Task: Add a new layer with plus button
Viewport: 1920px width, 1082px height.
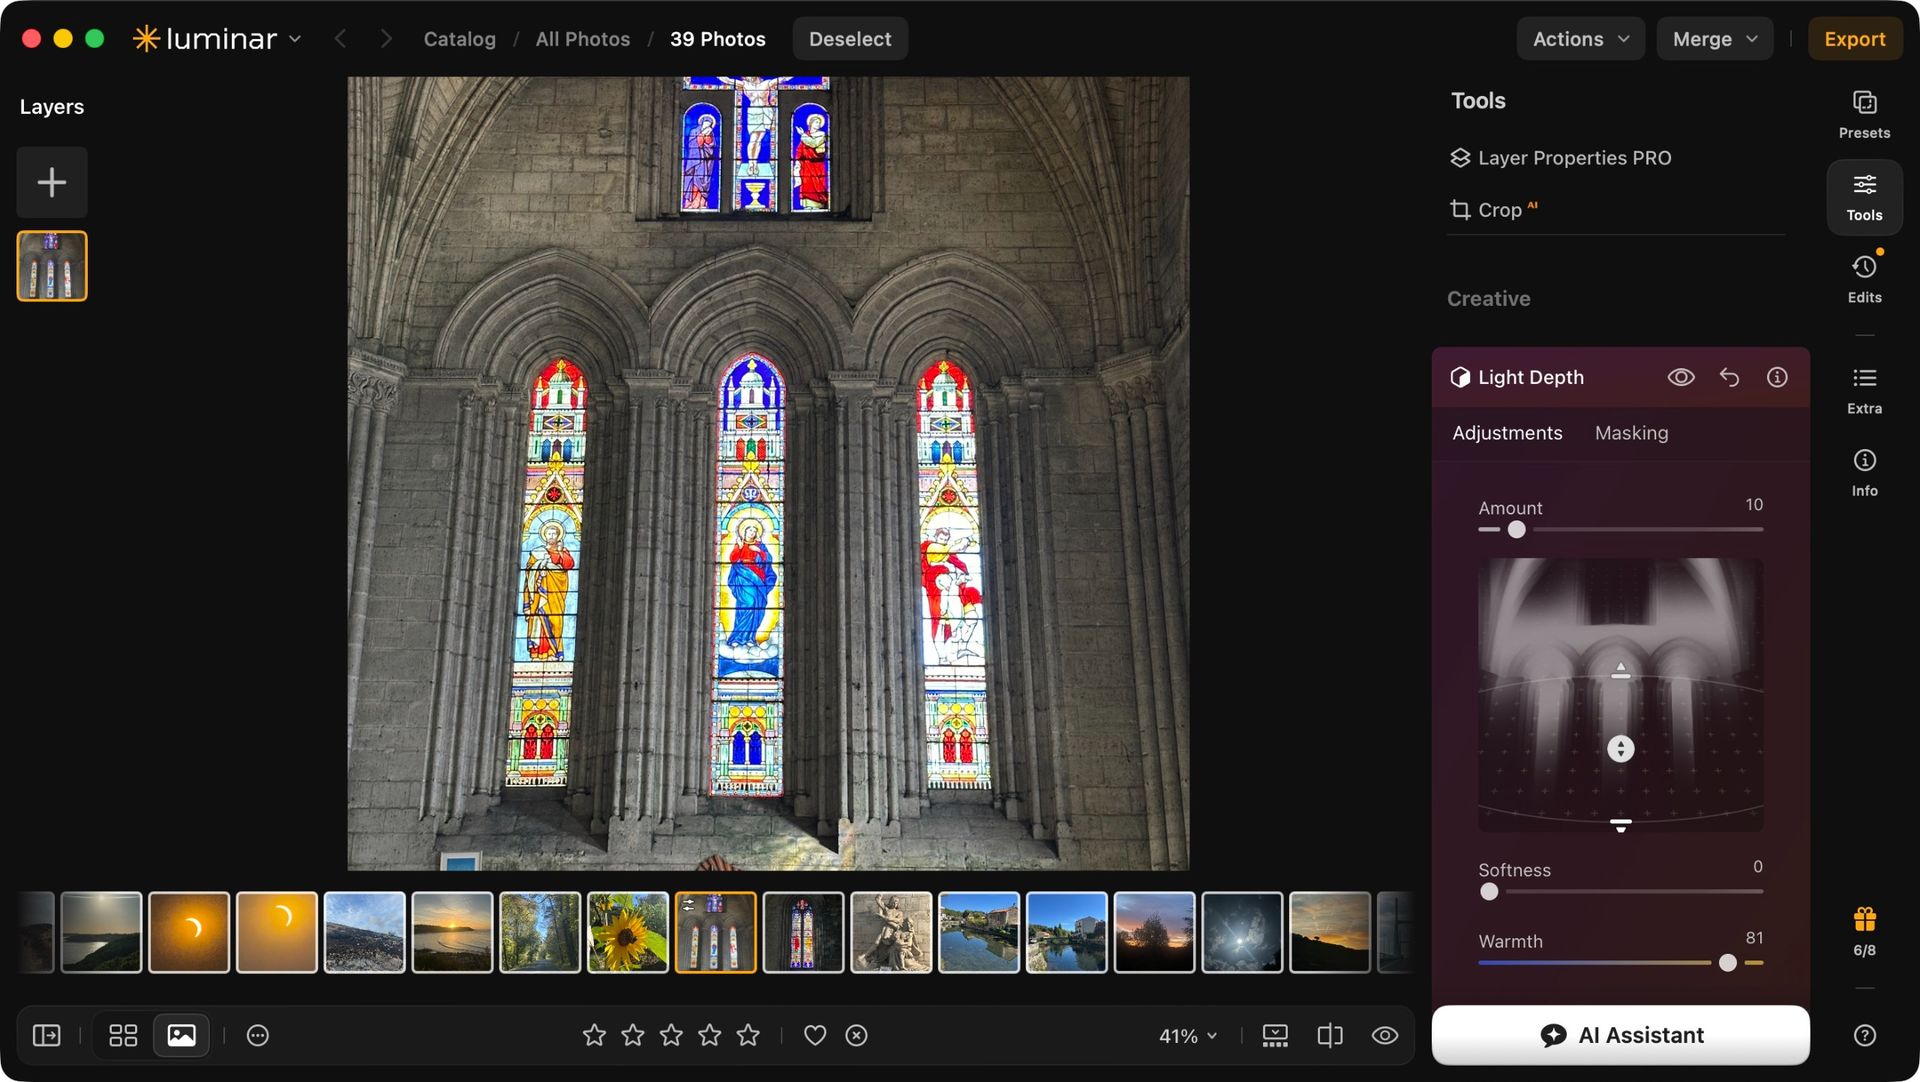Action: point(52,182)
